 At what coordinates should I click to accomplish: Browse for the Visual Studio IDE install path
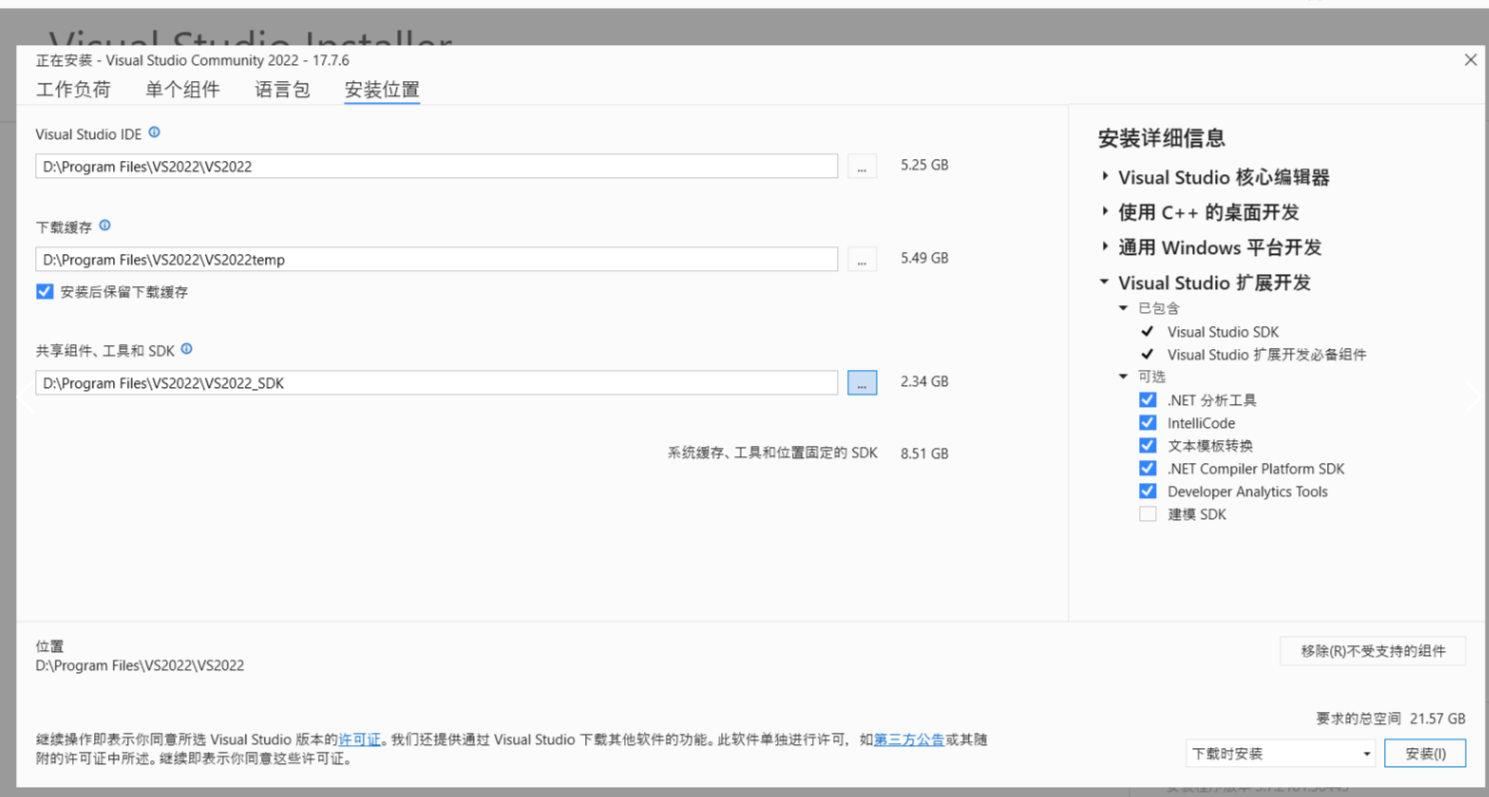point(862,166)
